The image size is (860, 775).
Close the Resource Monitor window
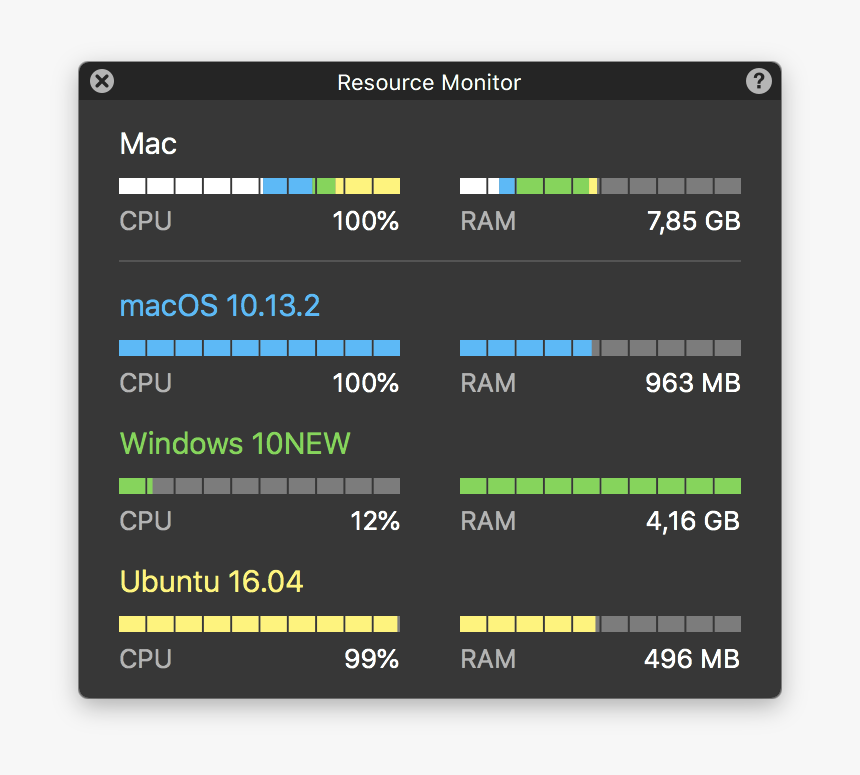tap(102, 81)
